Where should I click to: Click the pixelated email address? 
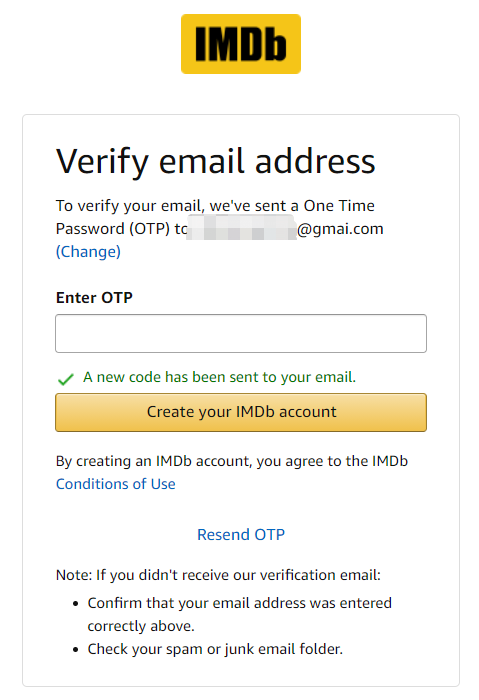(x=242, y=228)
